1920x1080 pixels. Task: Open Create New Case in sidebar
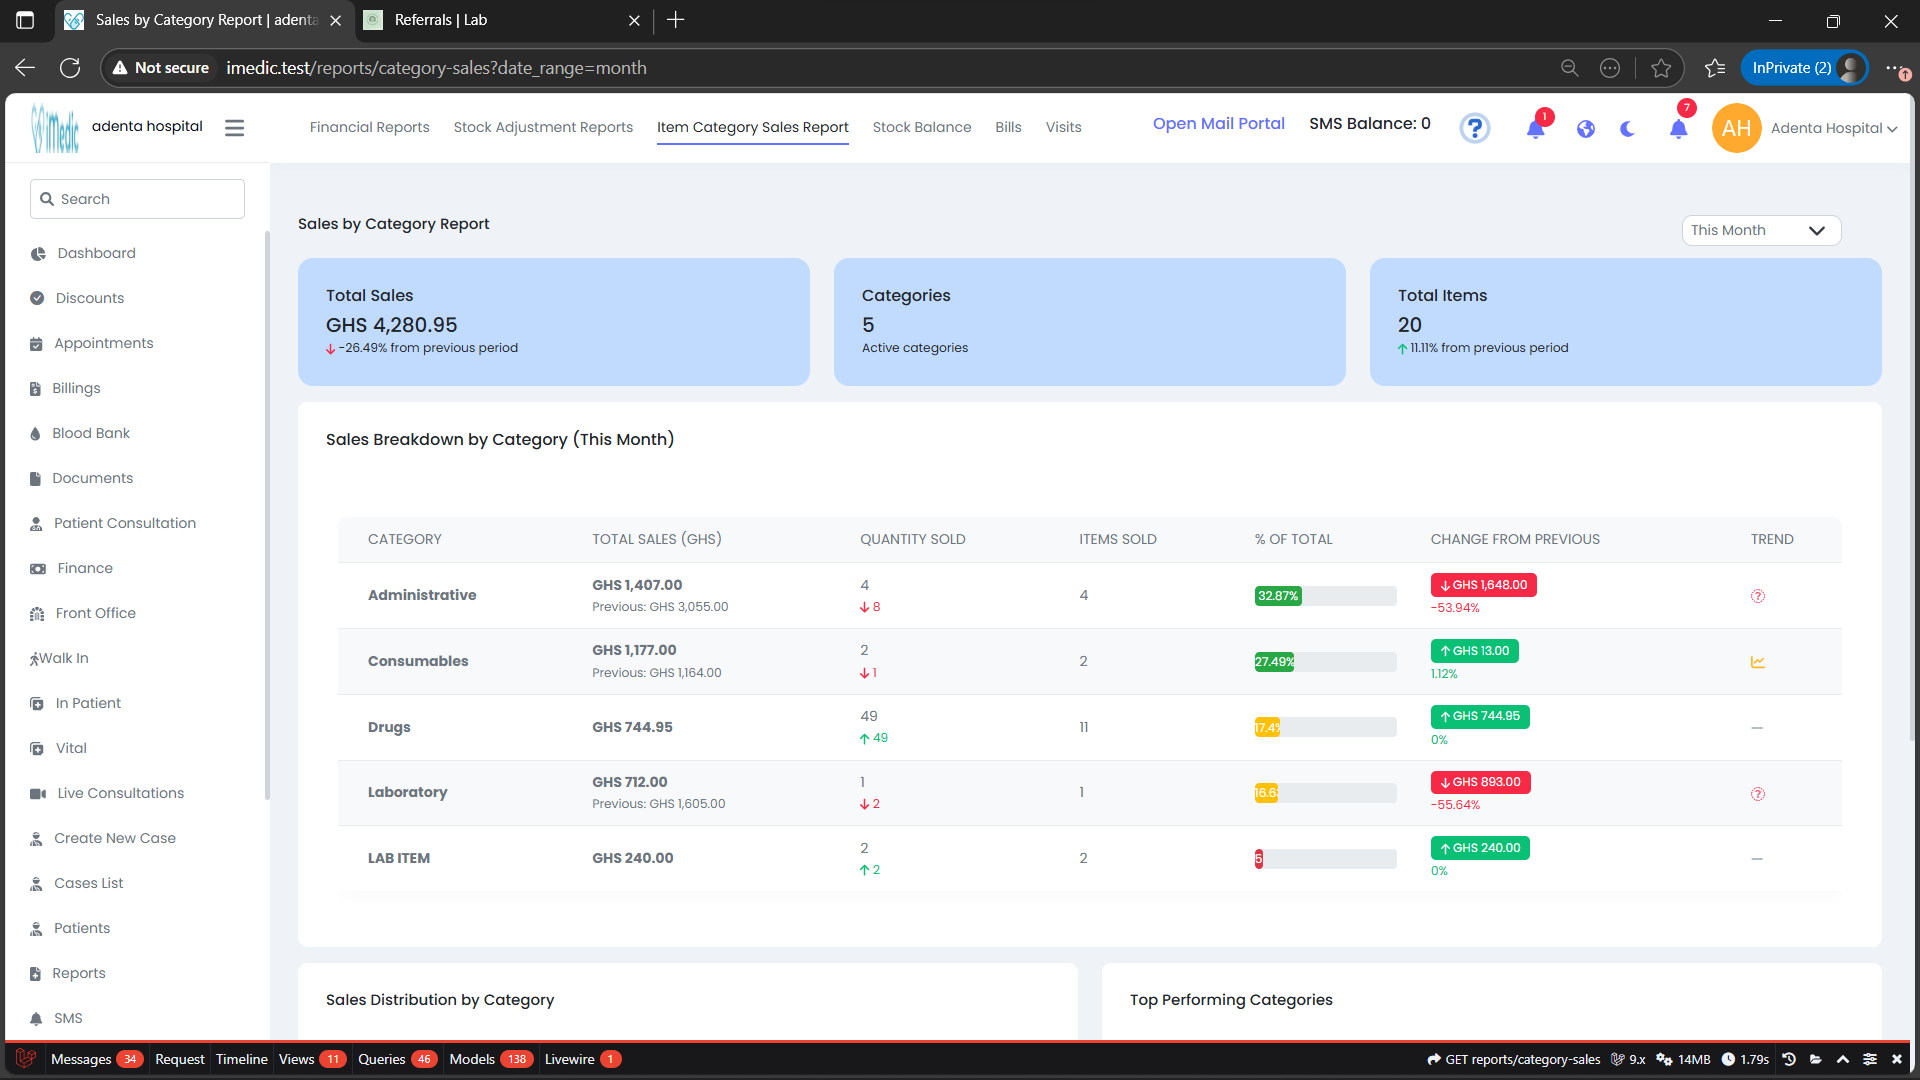tap(114, 839)
